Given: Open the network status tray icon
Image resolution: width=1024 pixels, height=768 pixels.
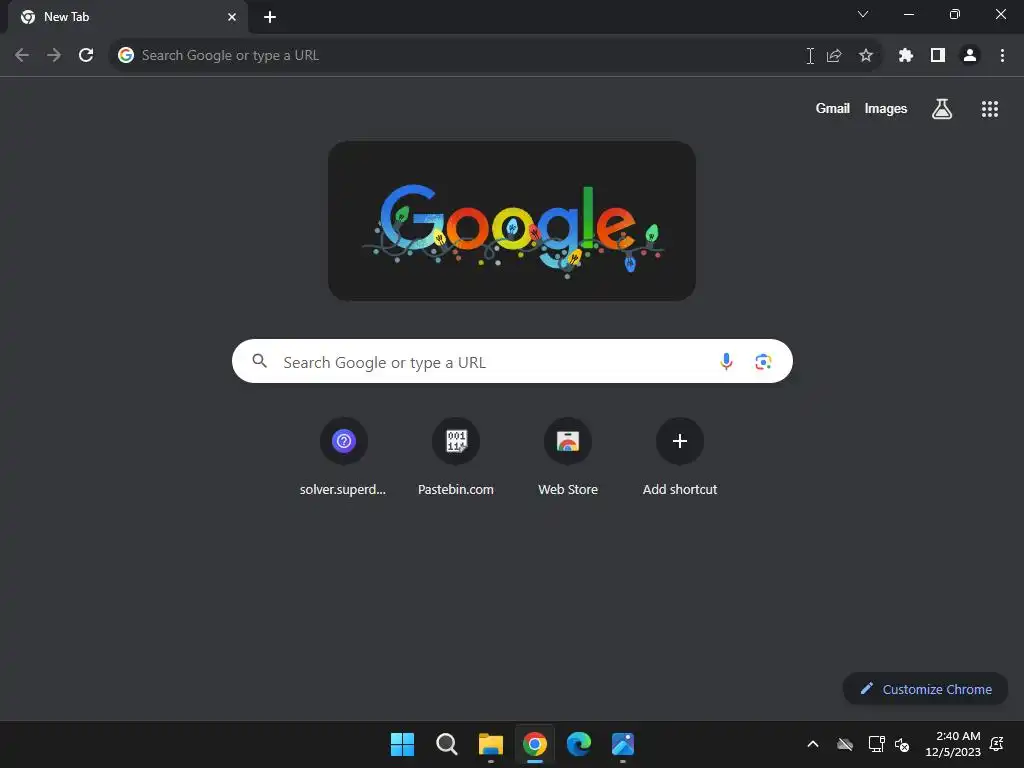Looking at the screenshot, I should [x=876, y=744].
